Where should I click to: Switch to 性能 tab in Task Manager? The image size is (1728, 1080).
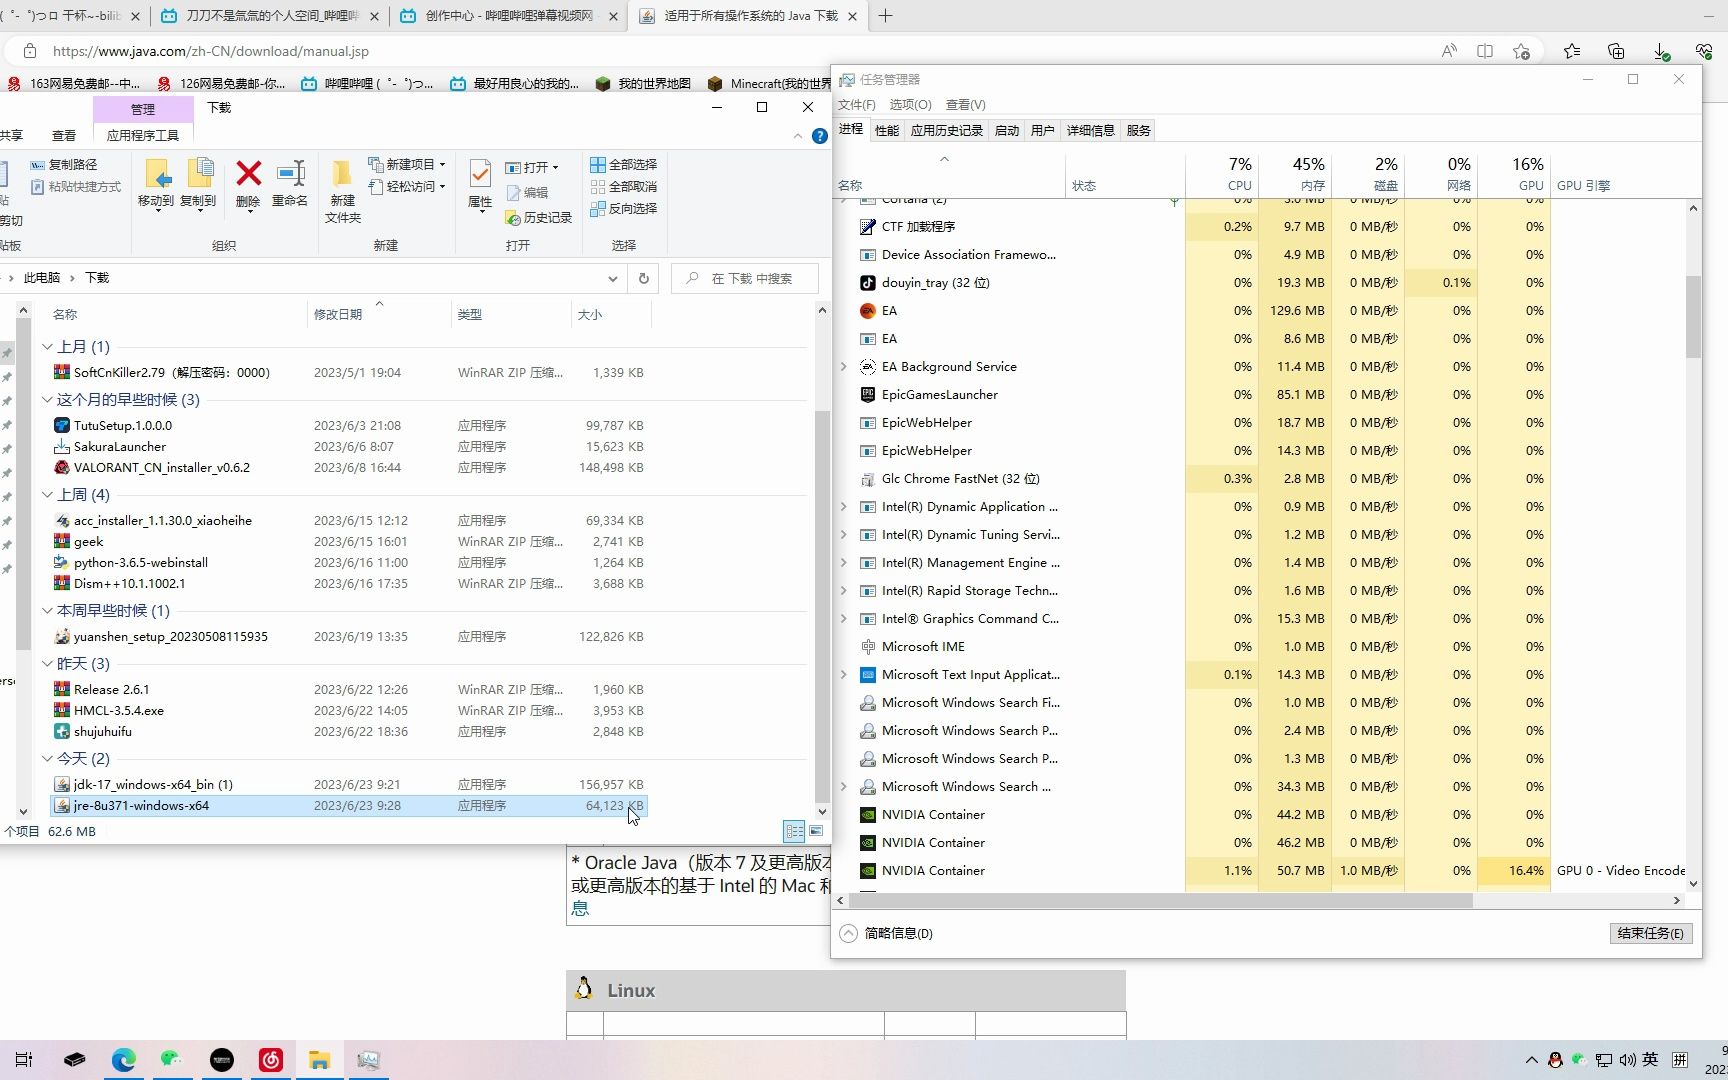[x=887, y=130]
